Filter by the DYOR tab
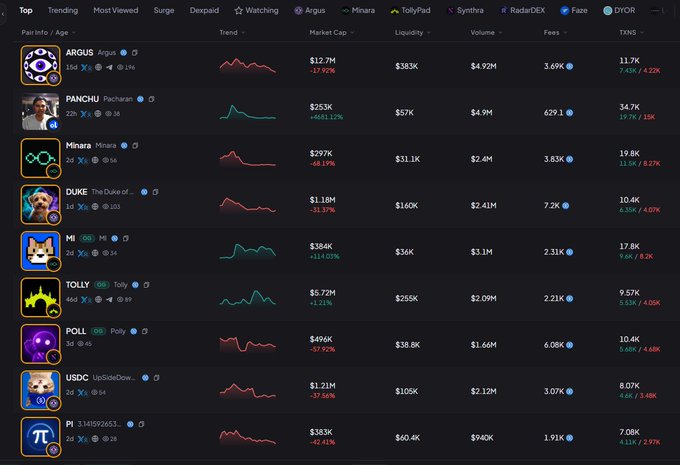Viewport: 680px width, 465px height. click(619, 10)
